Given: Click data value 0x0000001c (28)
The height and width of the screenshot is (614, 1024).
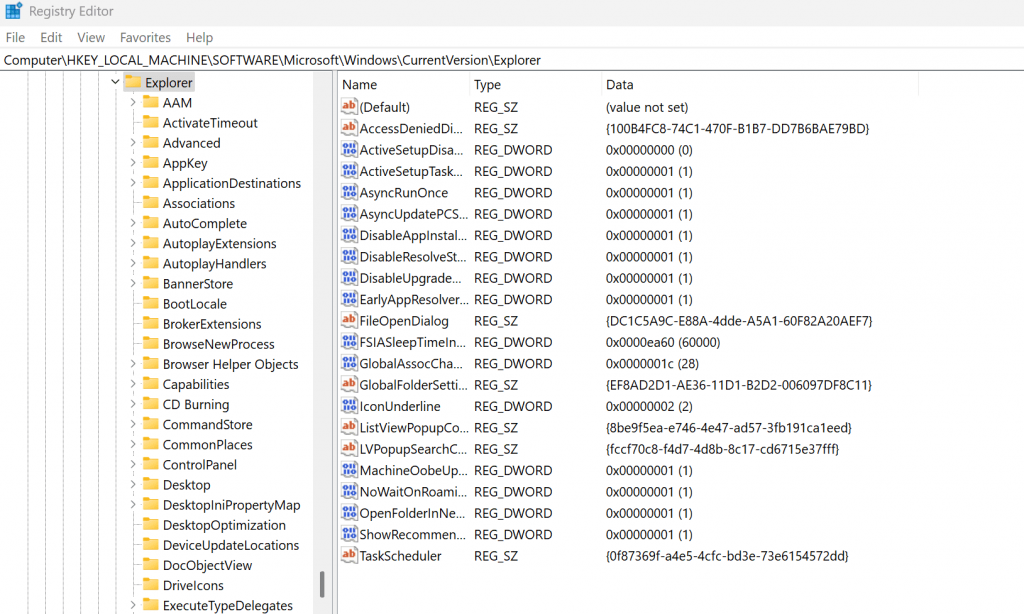Looking at the screenshot, I should point(652,363).
